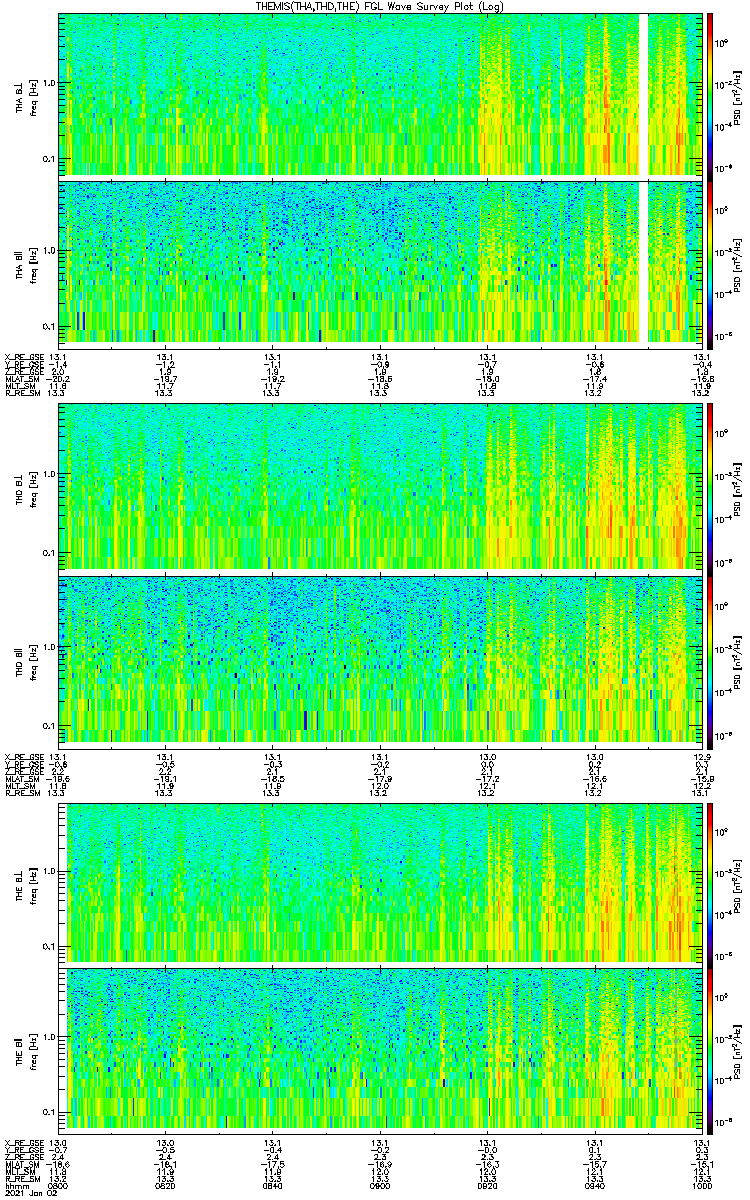
Task: Click the 'X_RE_GSE' row label under the THE panels
Action: (x=24, y=1142)
